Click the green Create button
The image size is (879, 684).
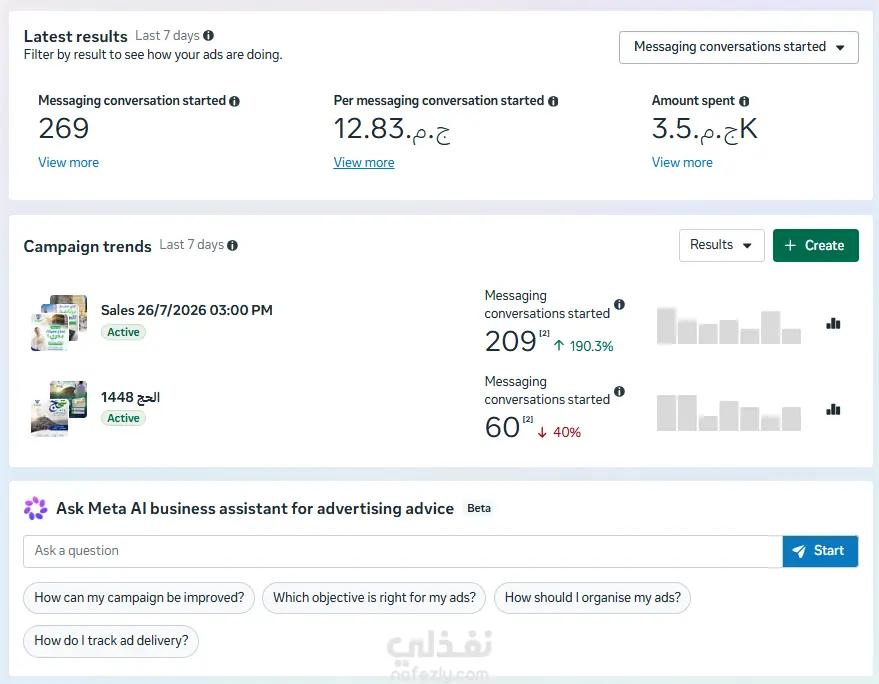816,245
